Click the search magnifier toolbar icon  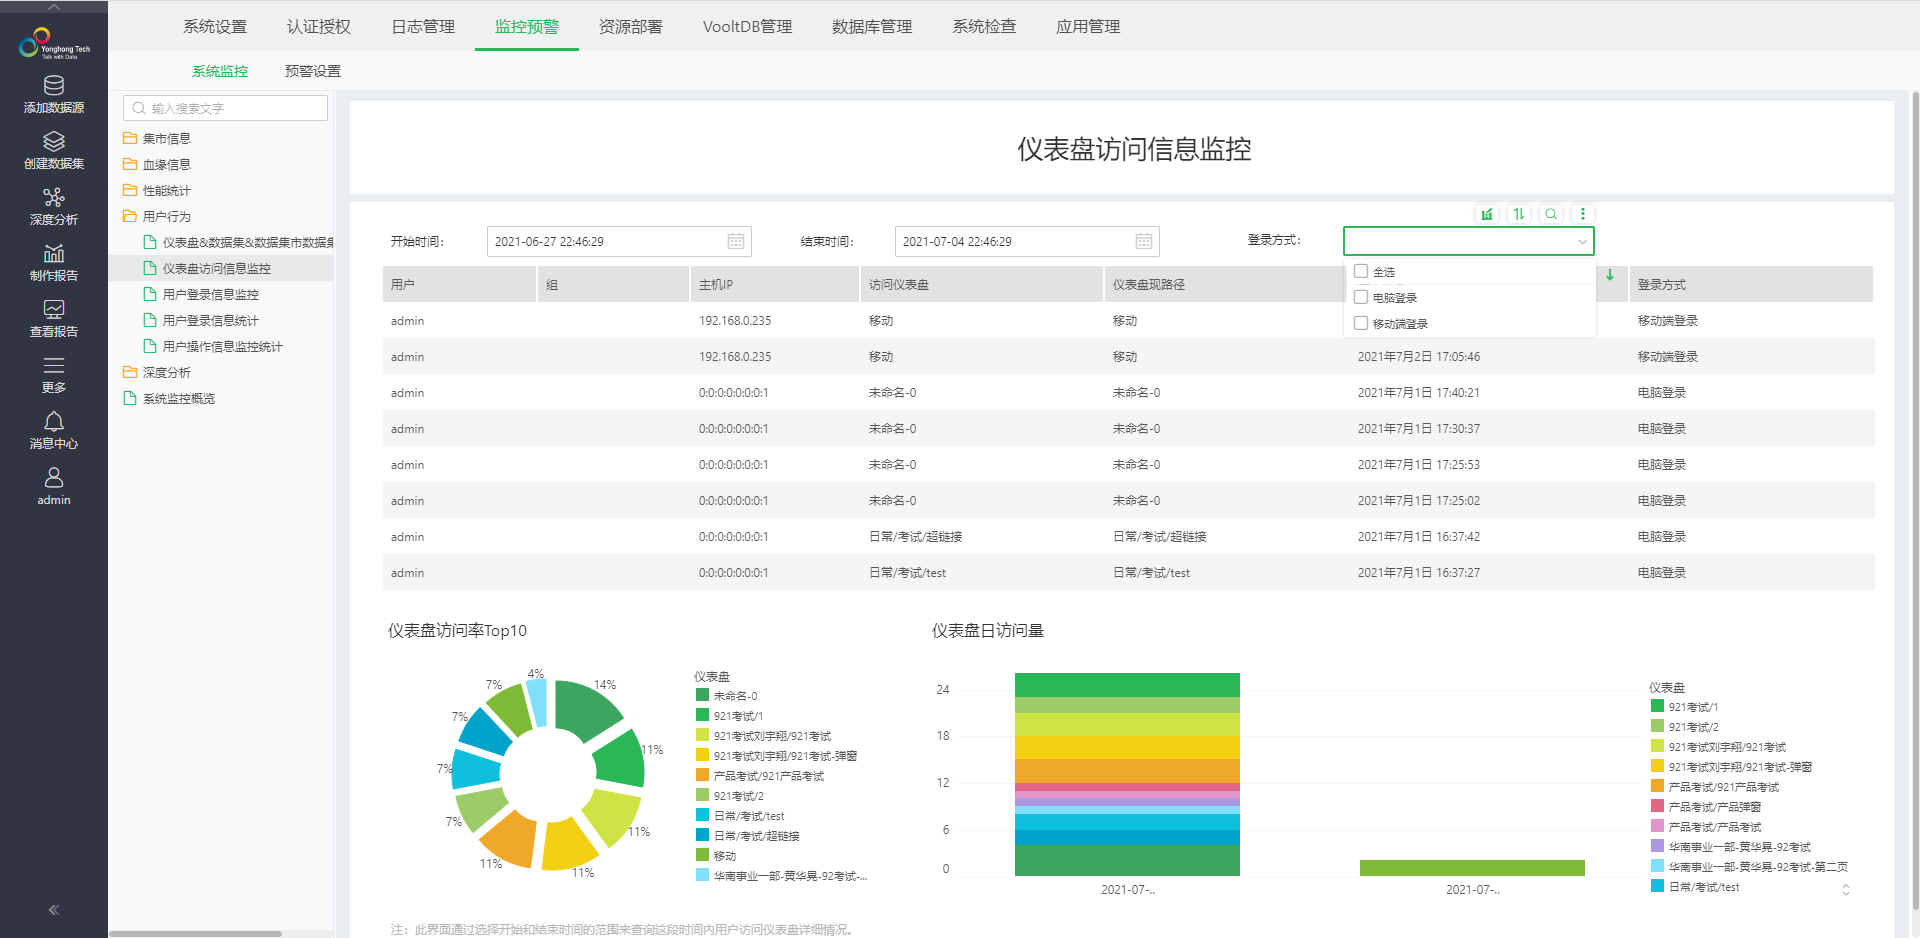click(x=1551, y=214)
